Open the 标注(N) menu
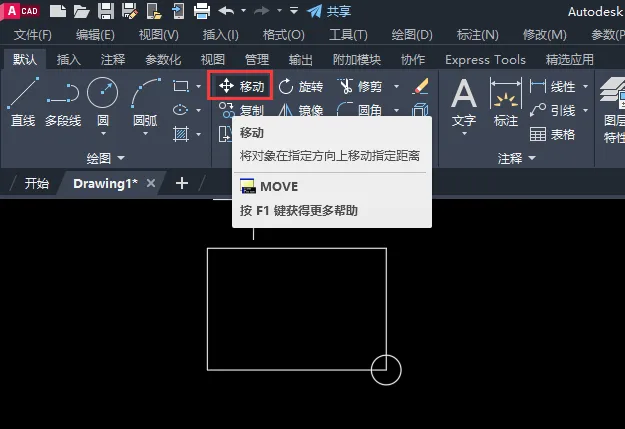The image size is (625, 429). coord(478,35)
